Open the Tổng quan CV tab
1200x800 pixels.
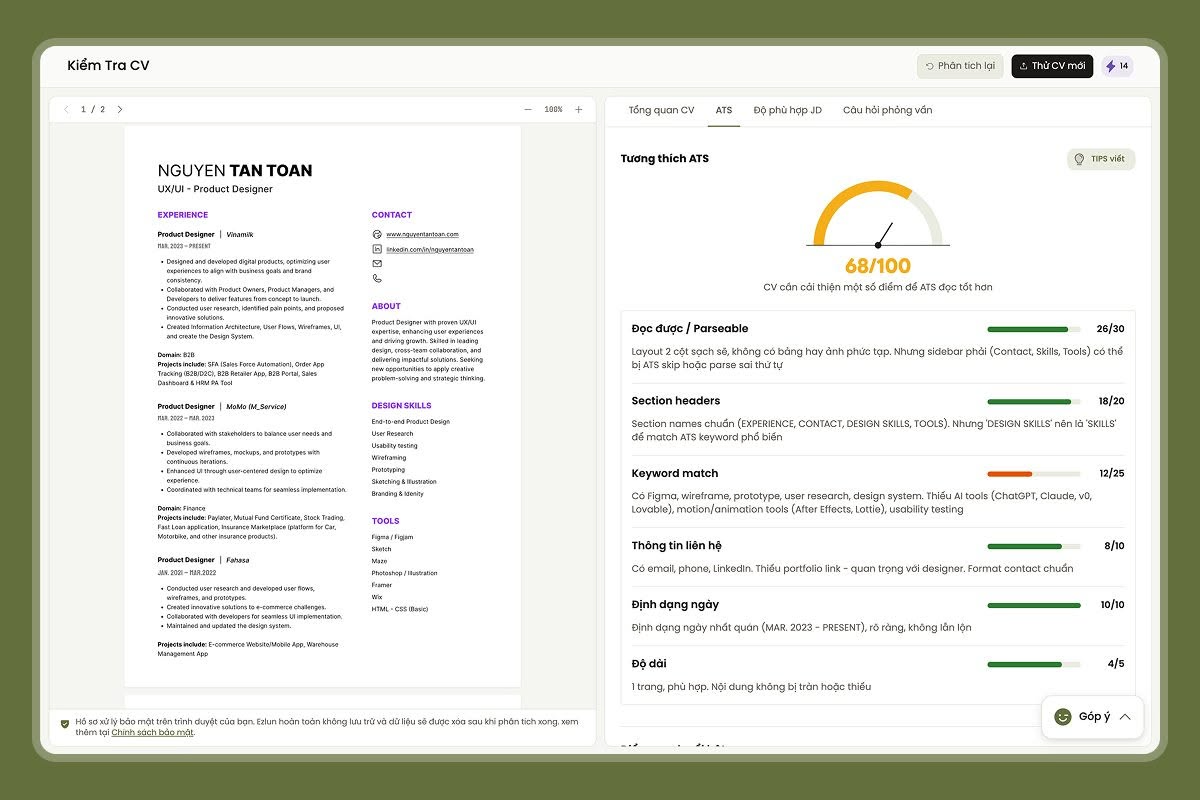661,110
